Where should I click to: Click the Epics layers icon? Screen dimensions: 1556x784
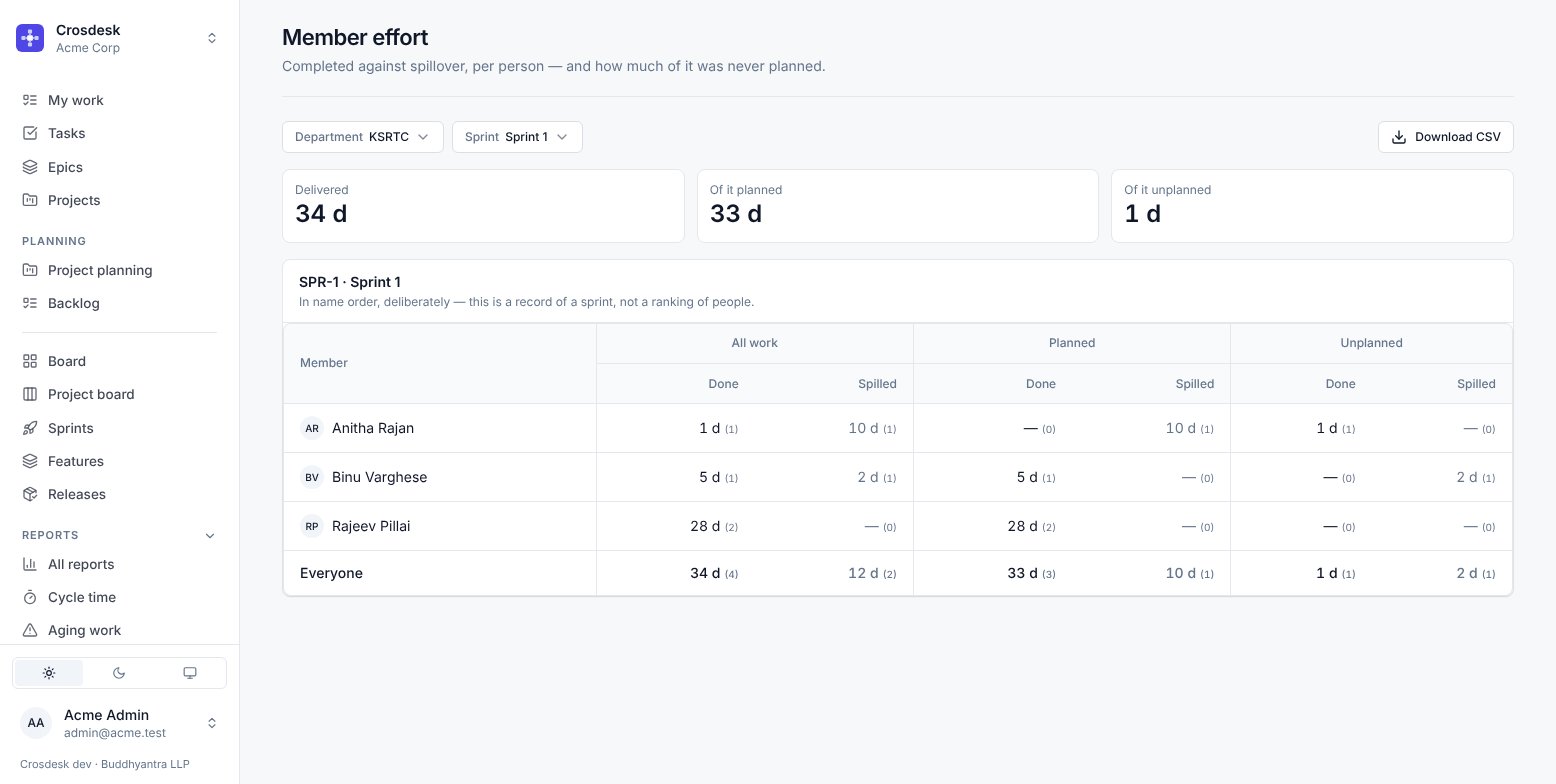pos(30,167)
